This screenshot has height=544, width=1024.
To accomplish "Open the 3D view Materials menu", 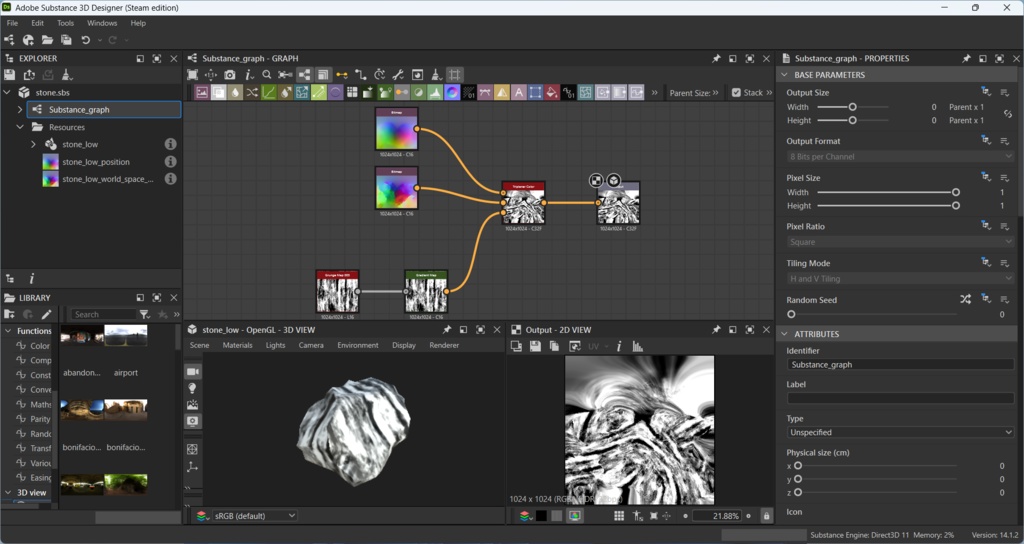I will [x=237, y=345].
